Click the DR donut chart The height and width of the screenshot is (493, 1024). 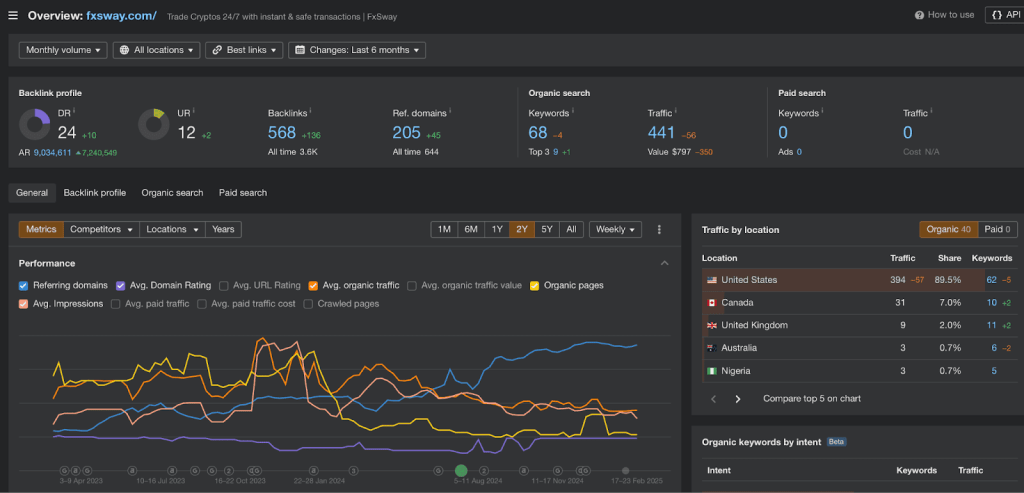click(35, 124)
